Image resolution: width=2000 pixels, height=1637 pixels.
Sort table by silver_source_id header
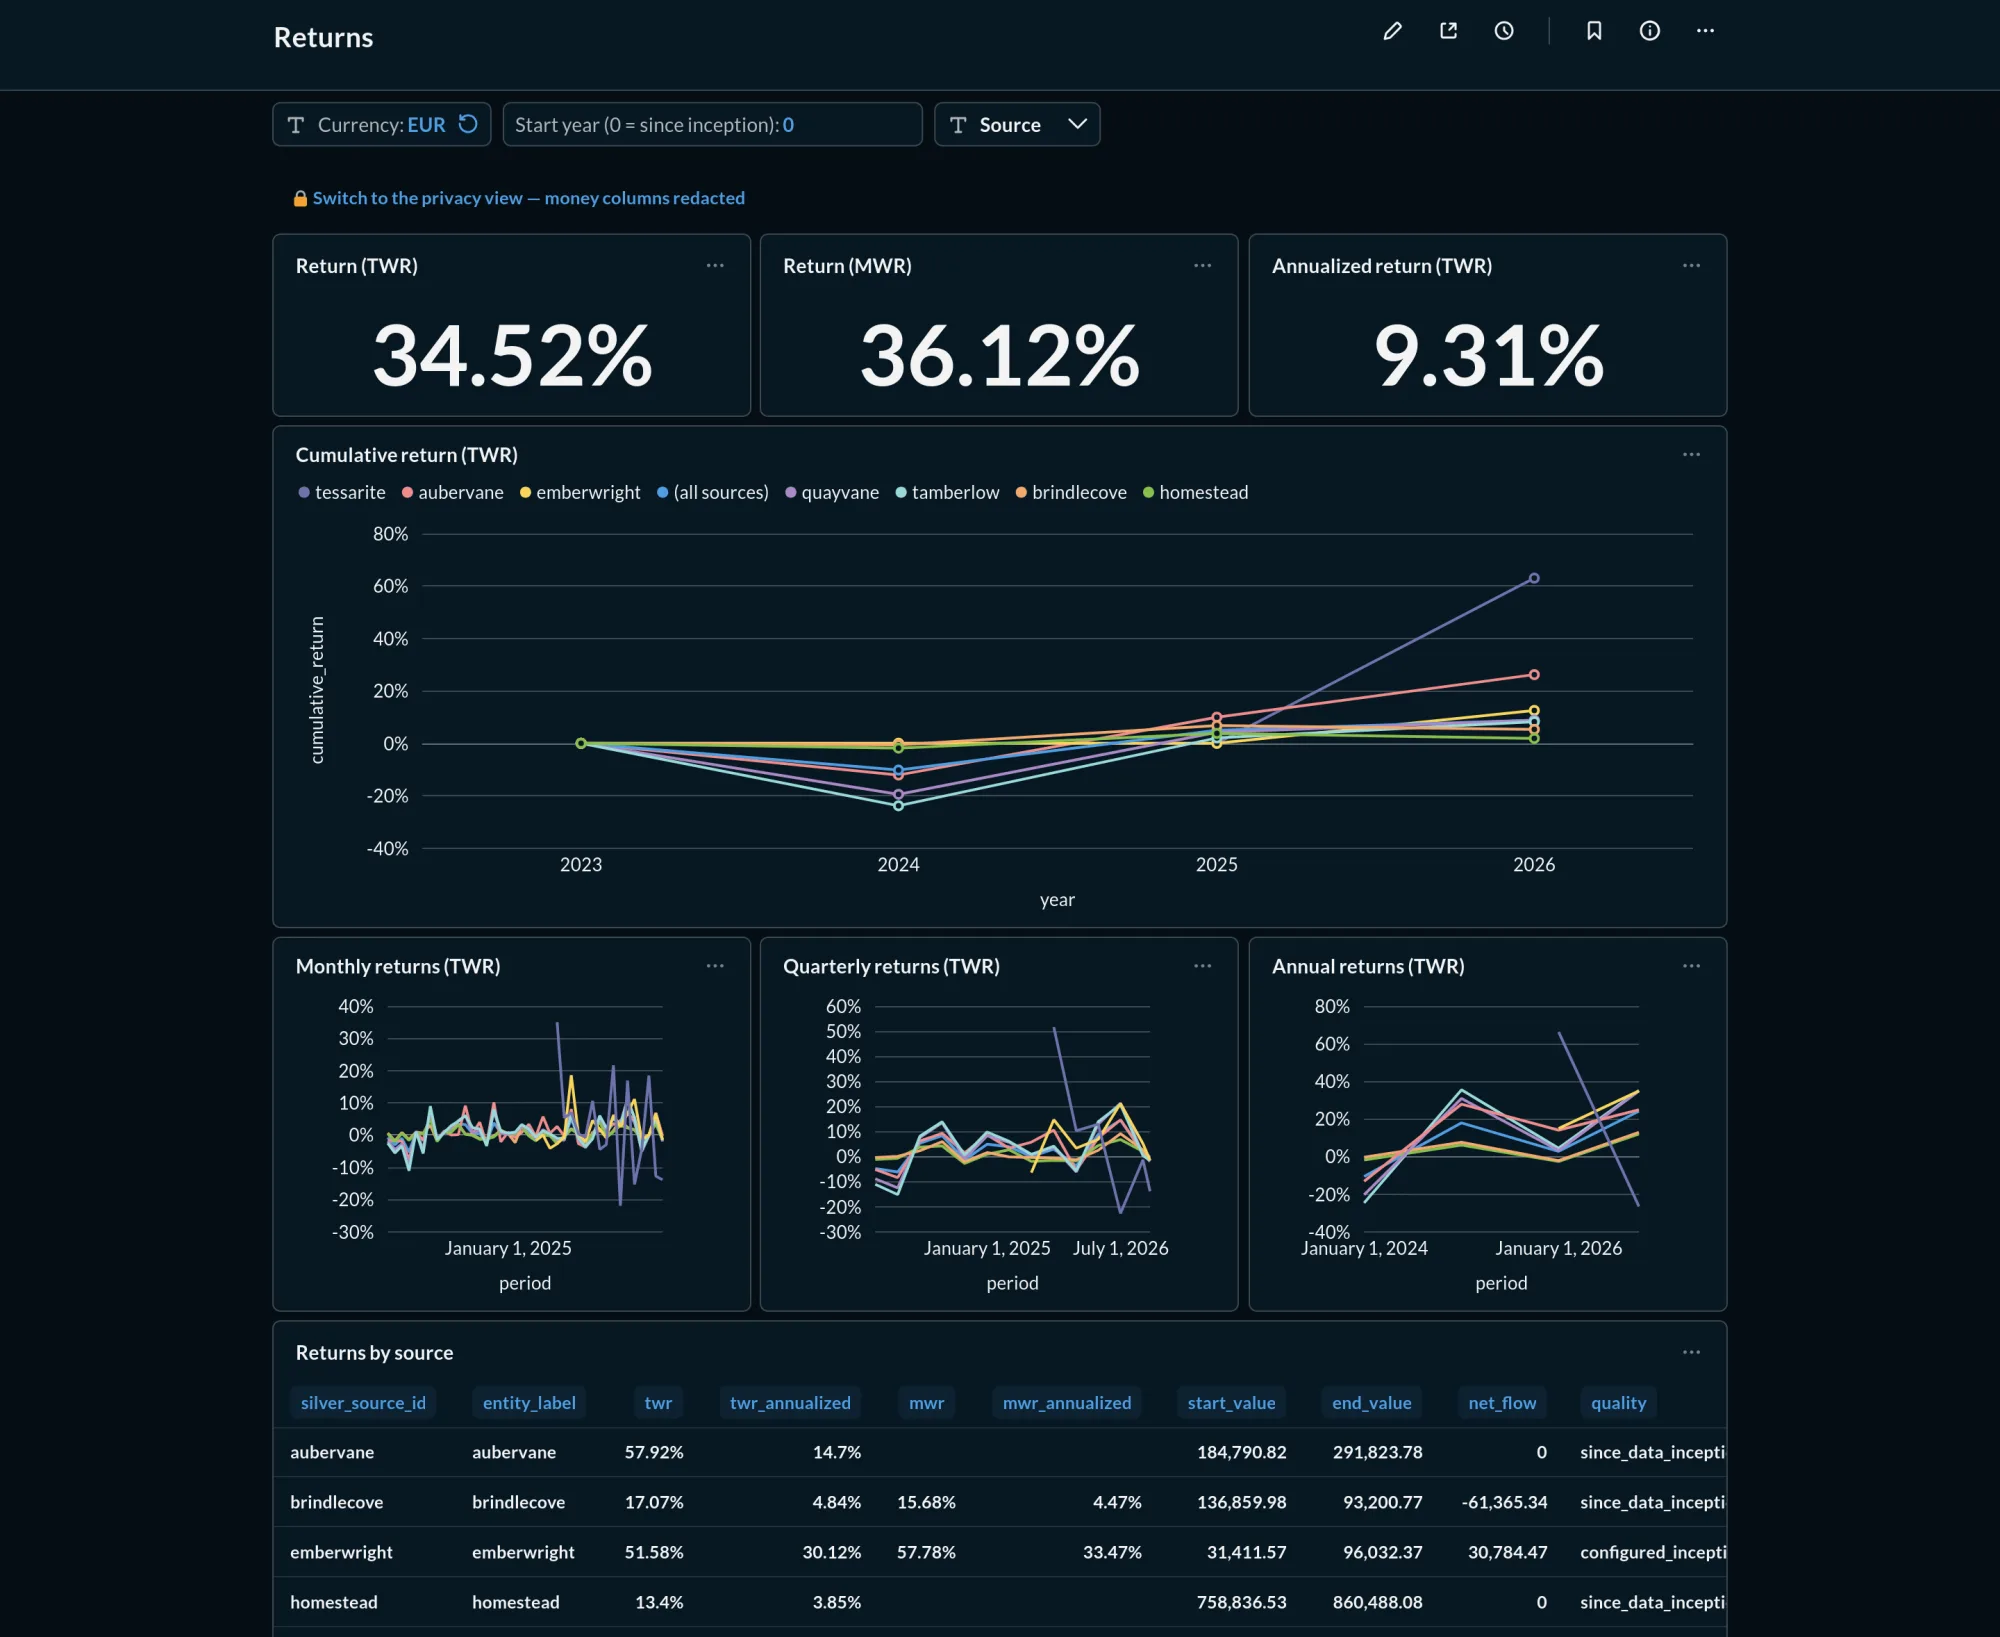(x=363, y=1403)
